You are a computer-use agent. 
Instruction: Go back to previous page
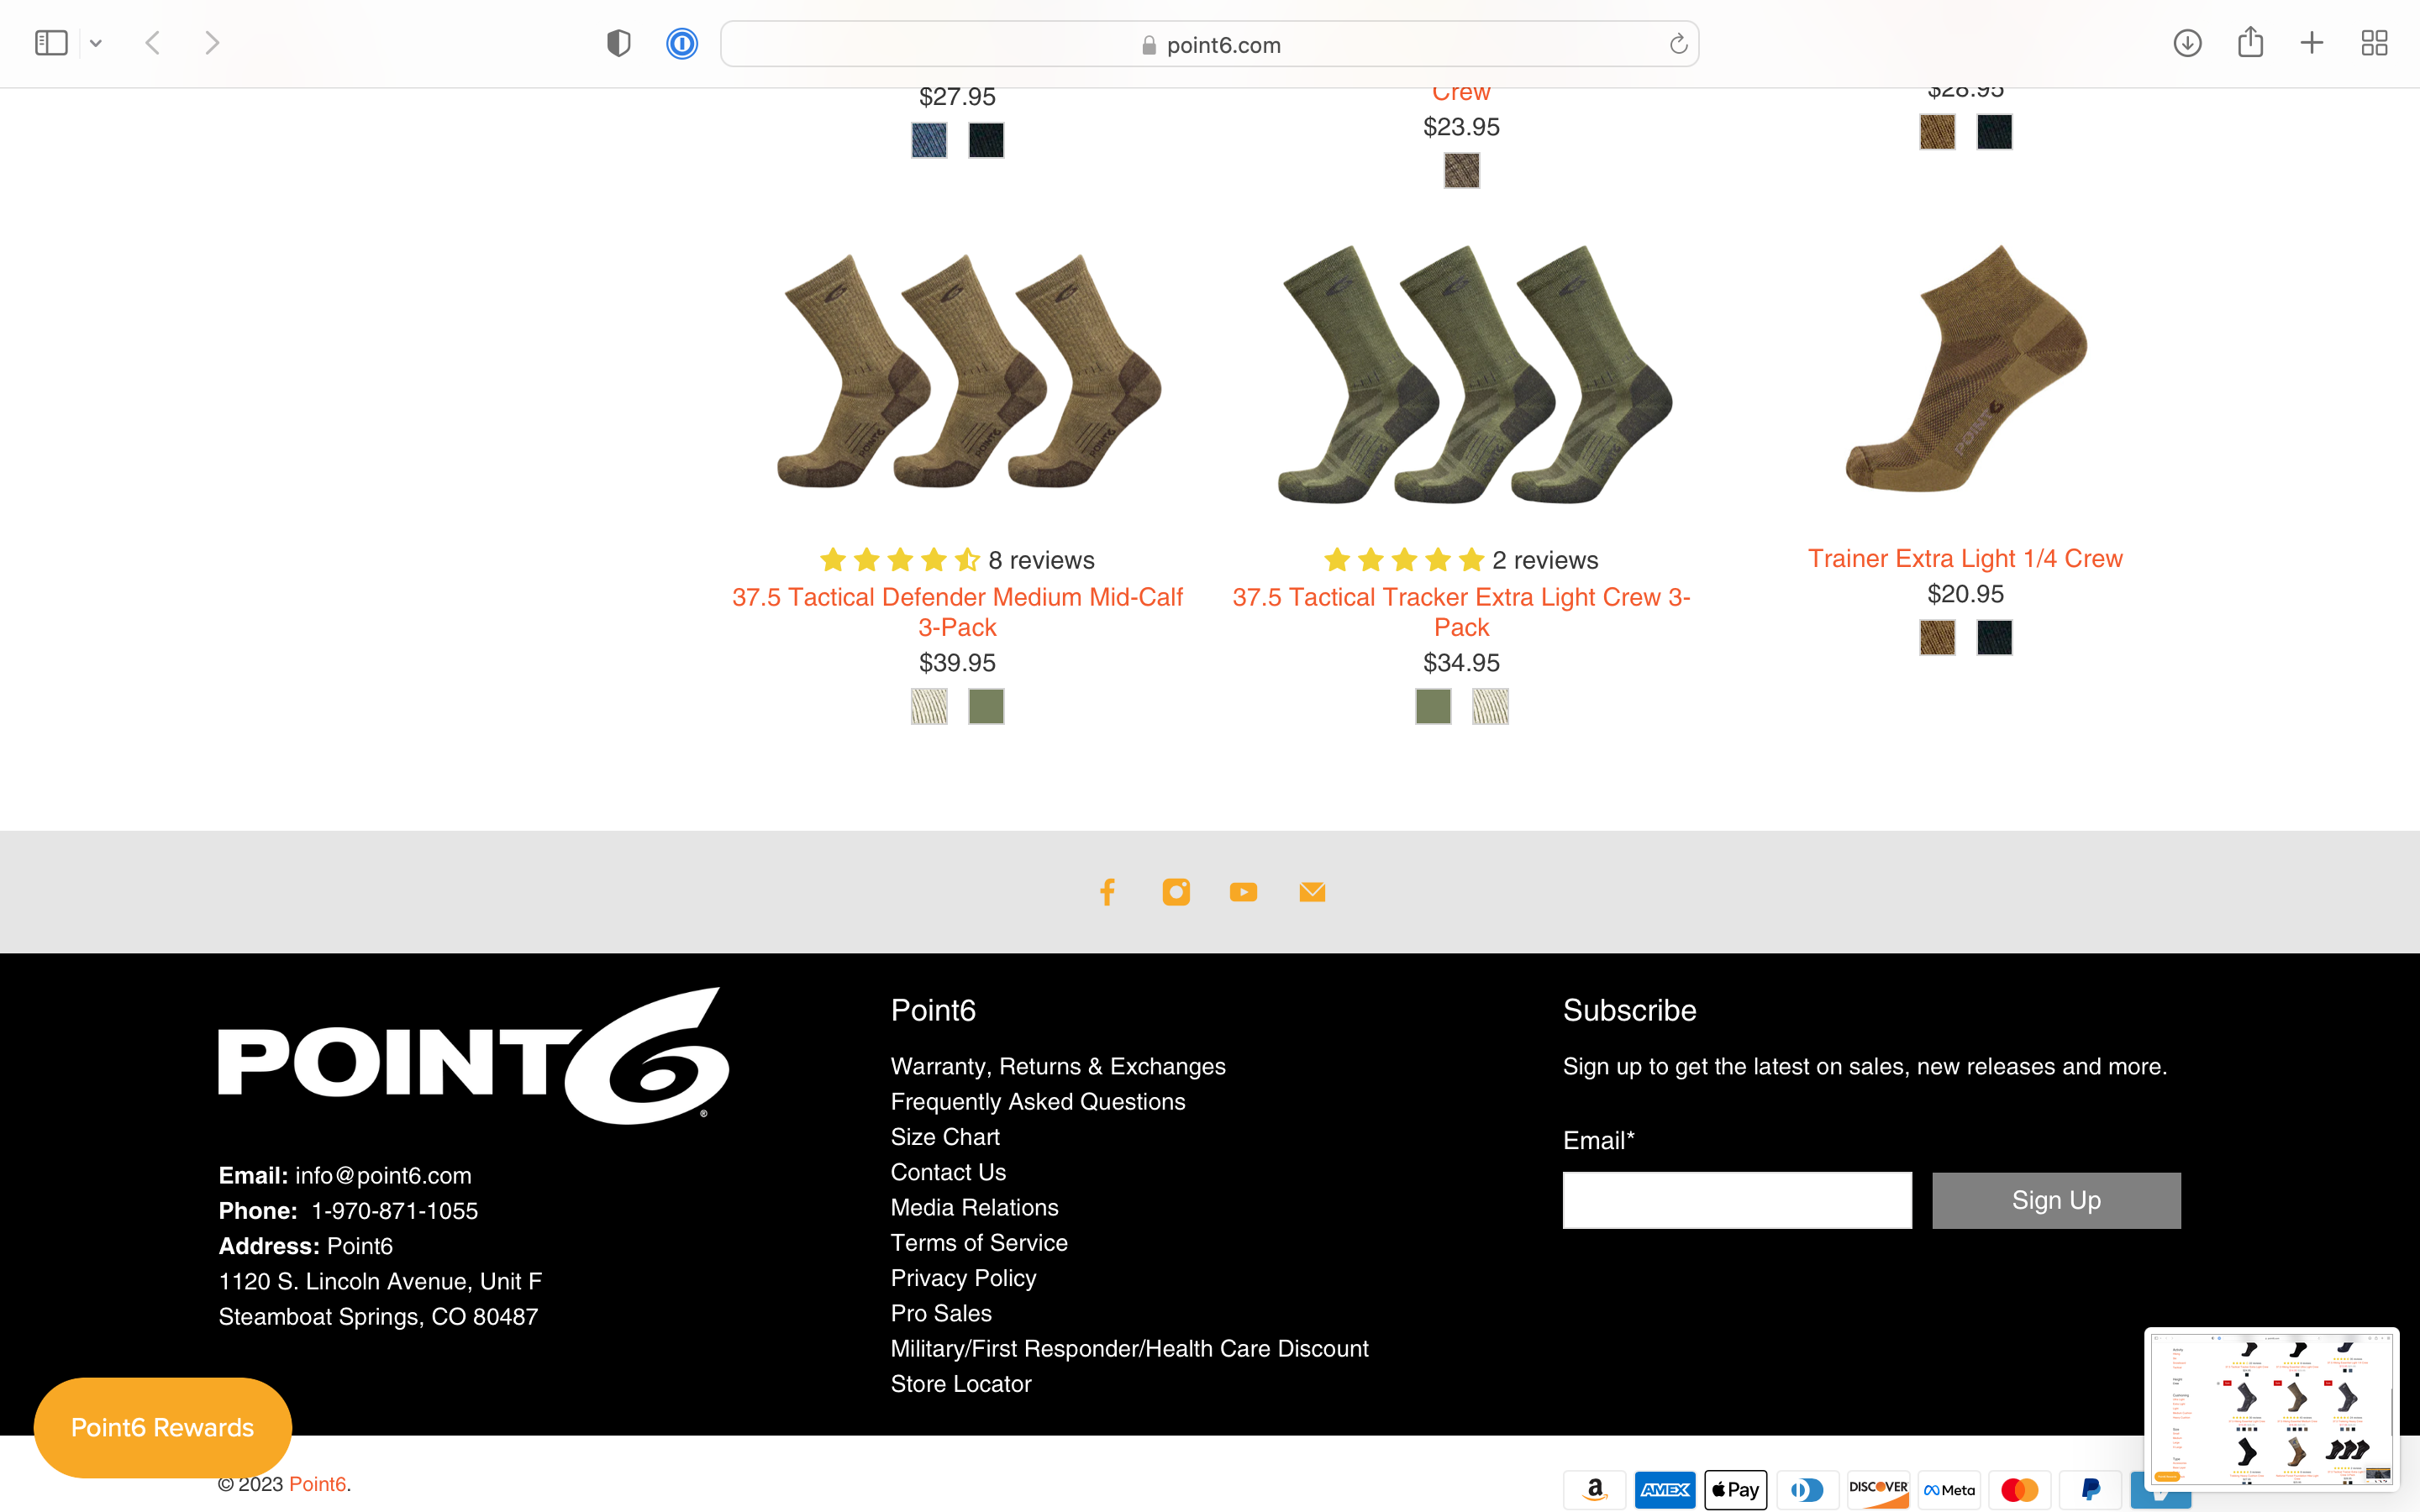pyautogui.click(x=153, y=43)
